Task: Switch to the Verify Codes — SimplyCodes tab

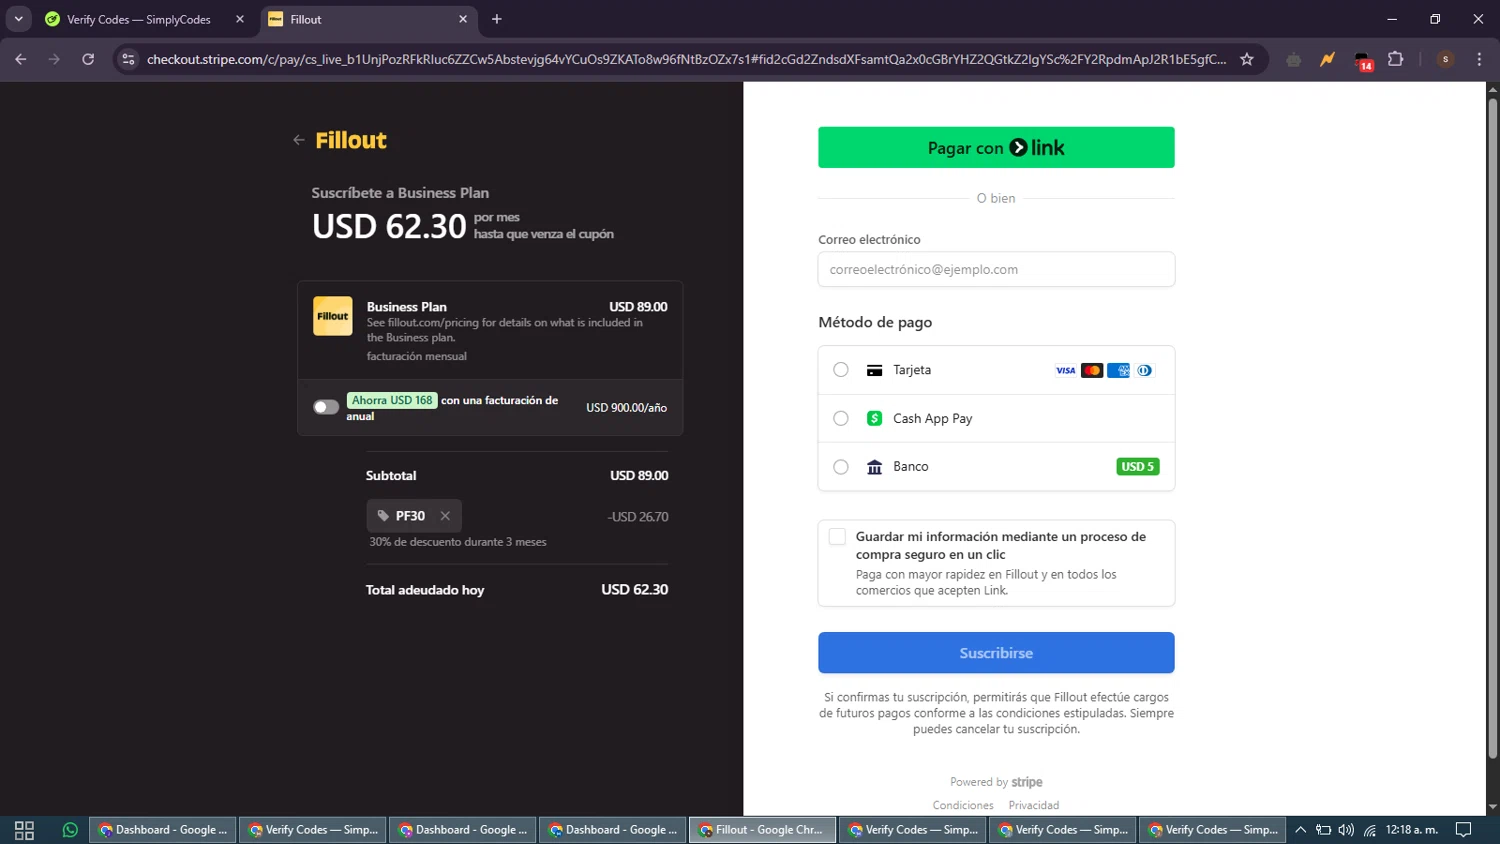Action: 138,19
